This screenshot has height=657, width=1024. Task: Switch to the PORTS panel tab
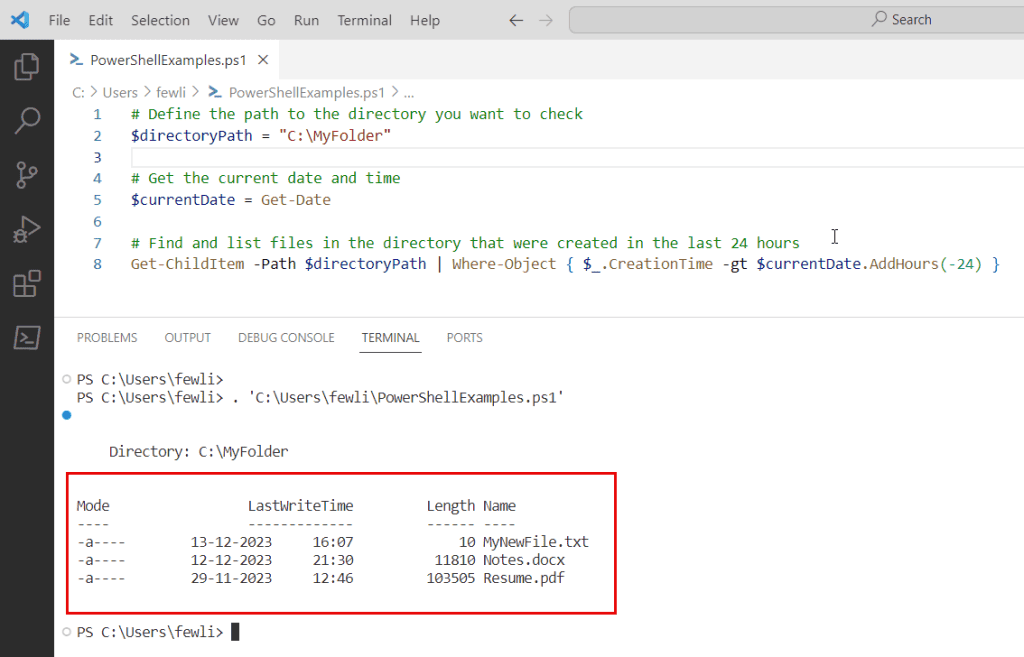pos(464,338)
